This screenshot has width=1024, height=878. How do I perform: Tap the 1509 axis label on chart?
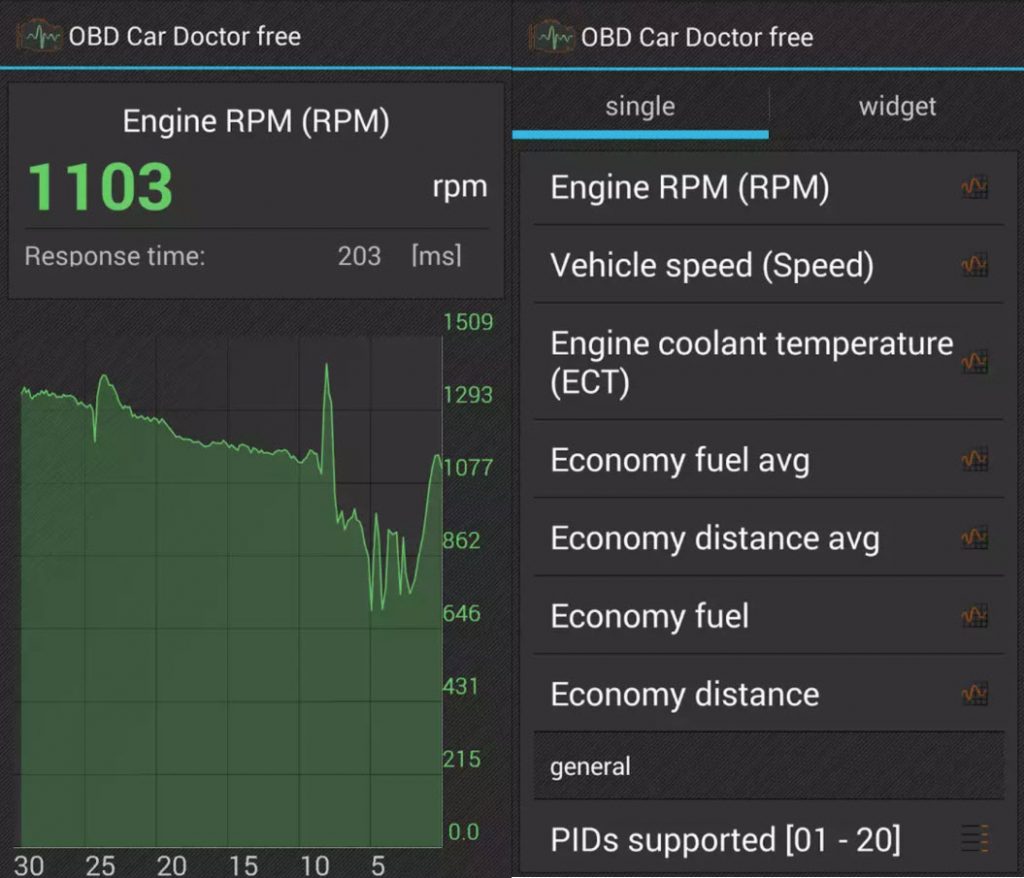(468, 322)
